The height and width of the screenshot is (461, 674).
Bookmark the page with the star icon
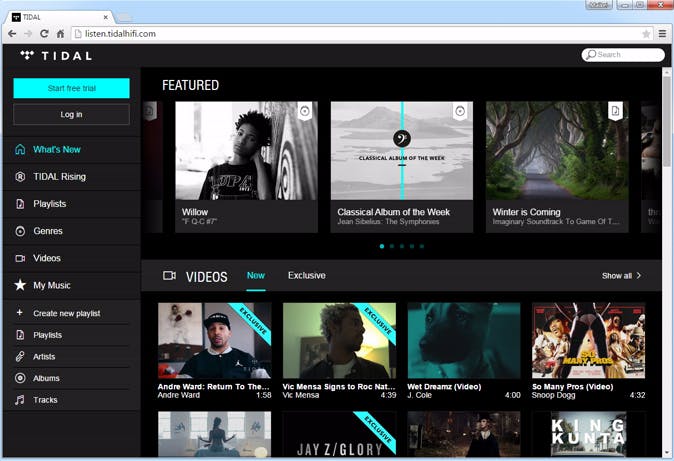point(646,34)
